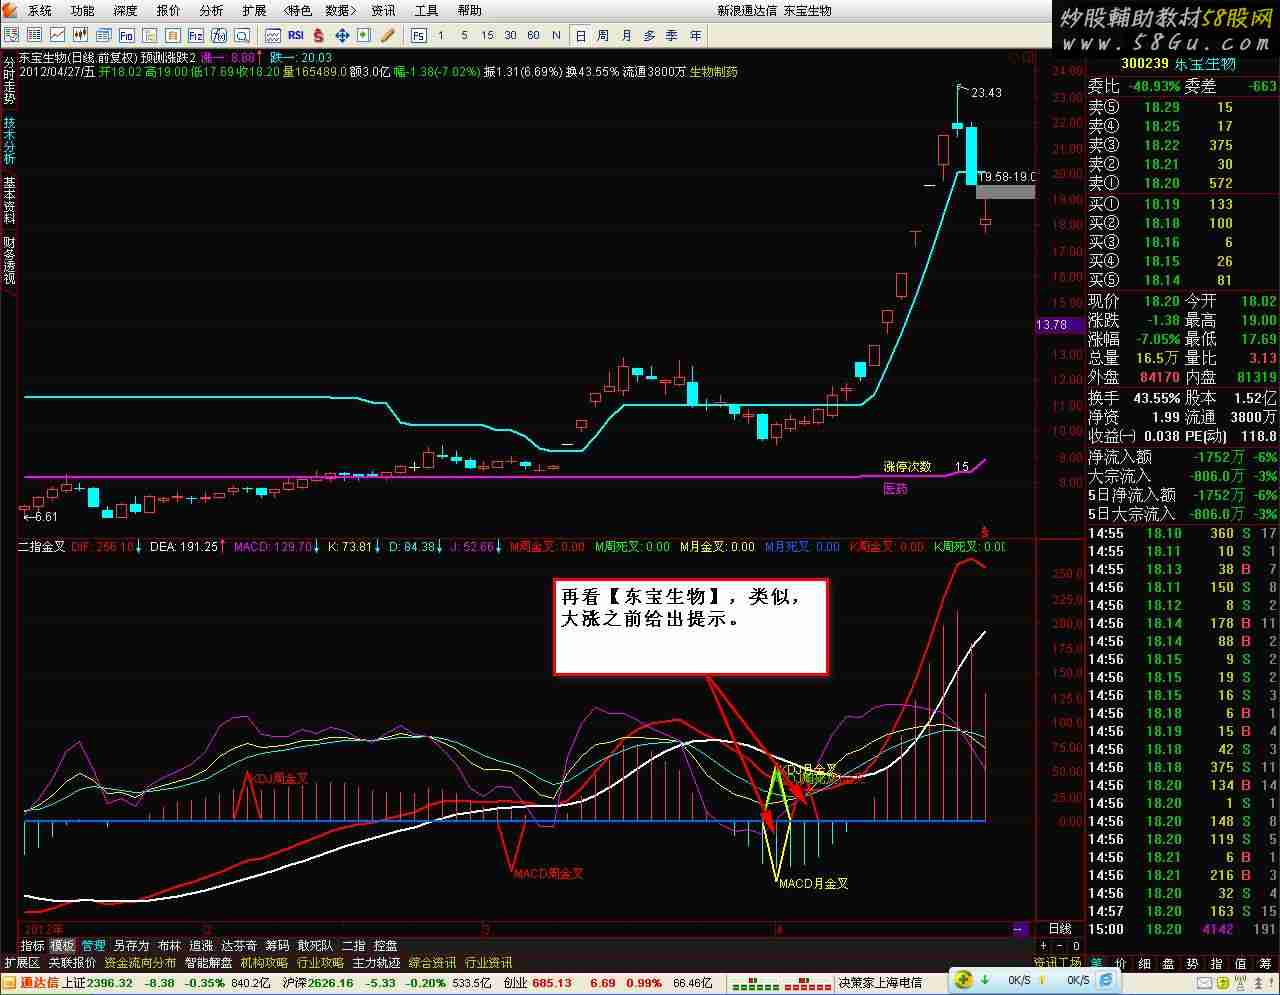Click the application logo in title bar
Image resolution: width=1280 pixels, height=995 pixels.
[x=11, y=10]
